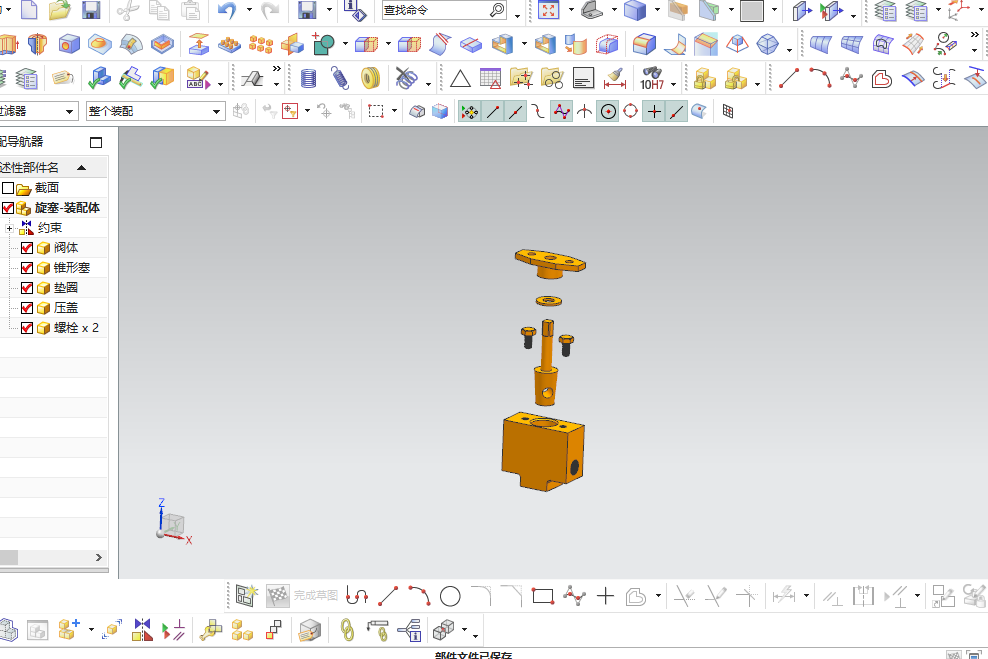The width and height of the screenshot is (988, 659).
Task: Click the sketch Point plus icon
Action: (605, 595)
